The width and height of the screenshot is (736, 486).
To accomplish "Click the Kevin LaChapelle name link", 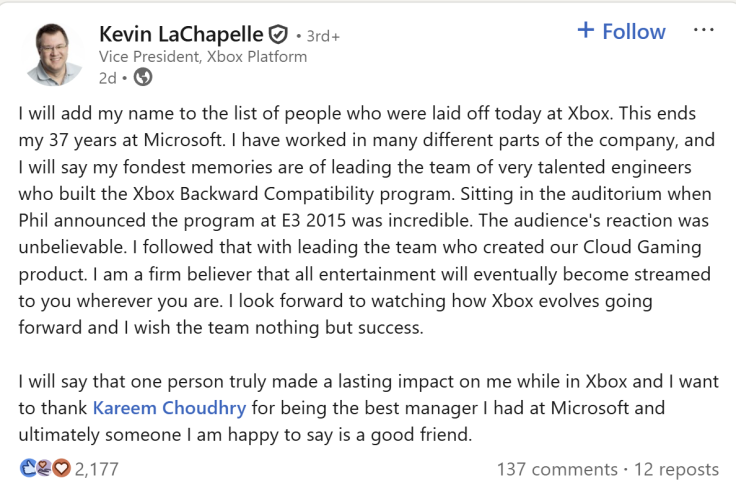I will tap(181, 34).
